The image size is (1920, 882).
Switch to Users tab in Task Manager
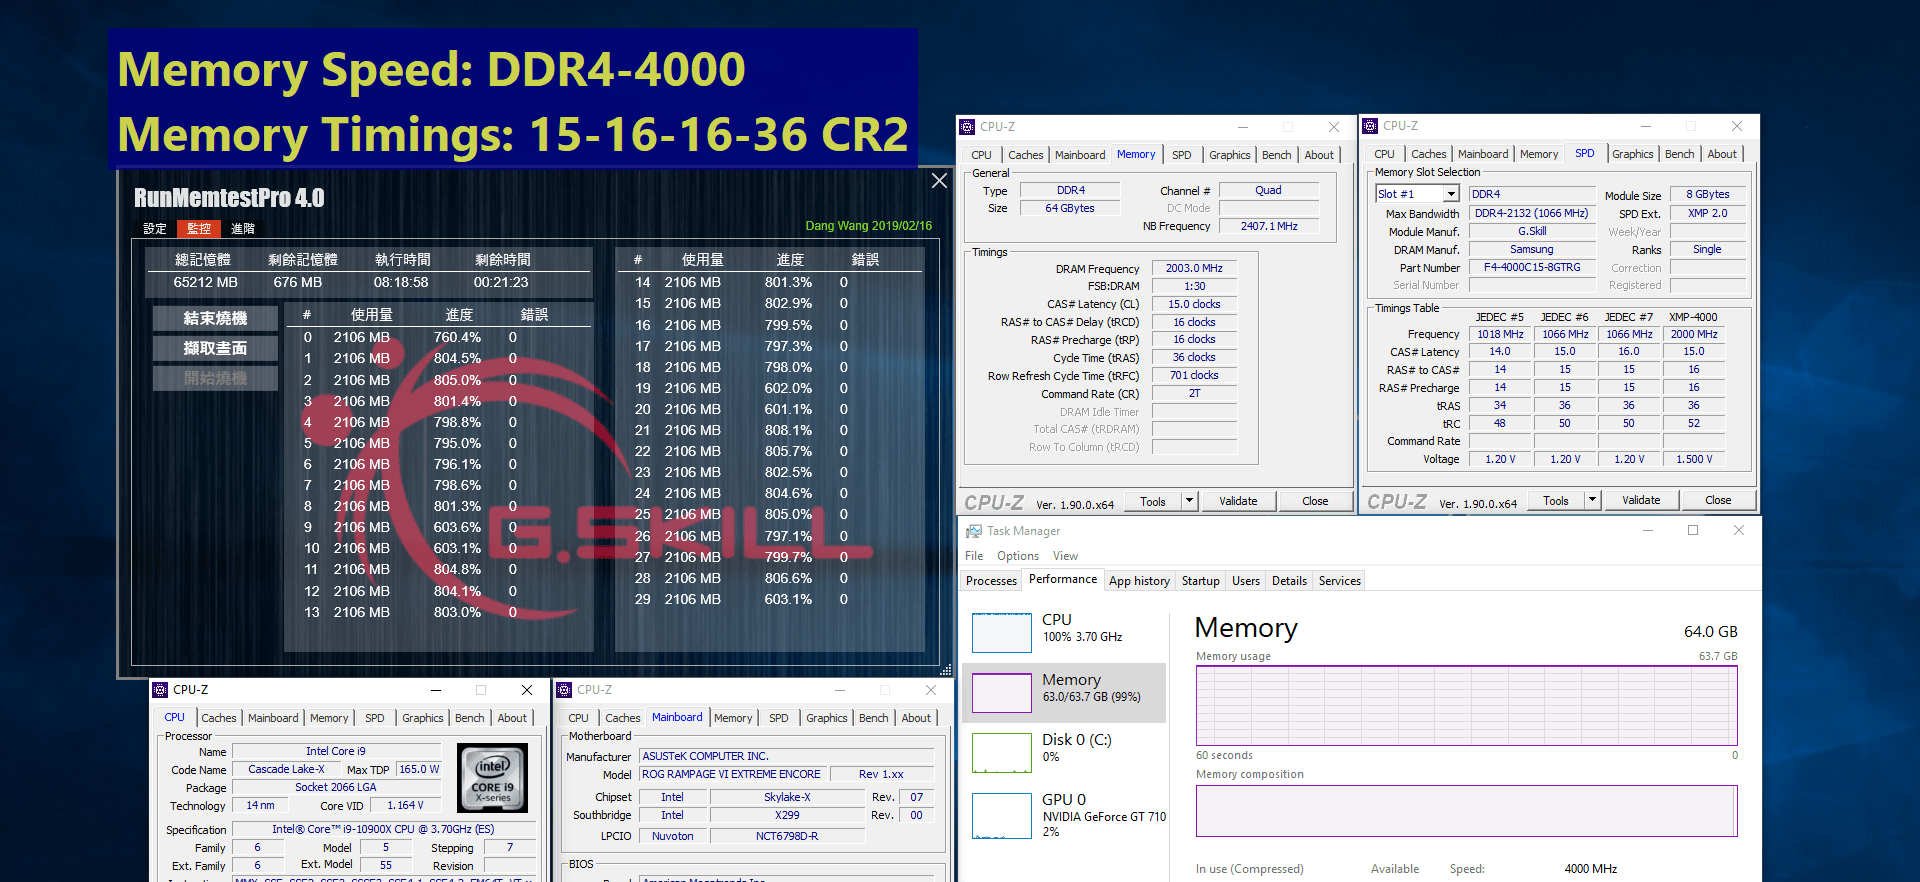(1245, 581)
